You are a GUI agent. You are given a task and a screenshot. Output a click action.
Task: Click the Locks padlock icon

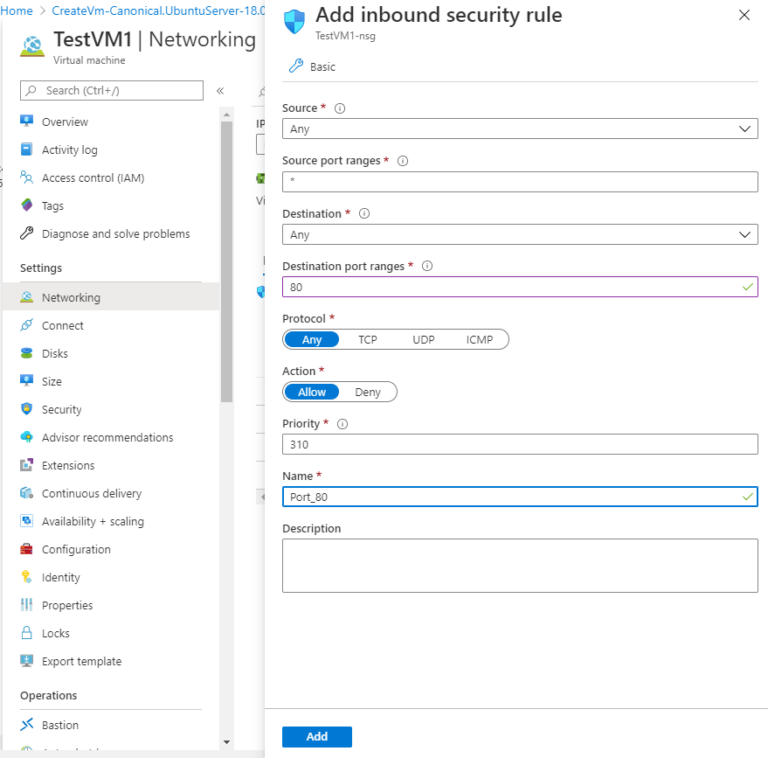[26, 632]
